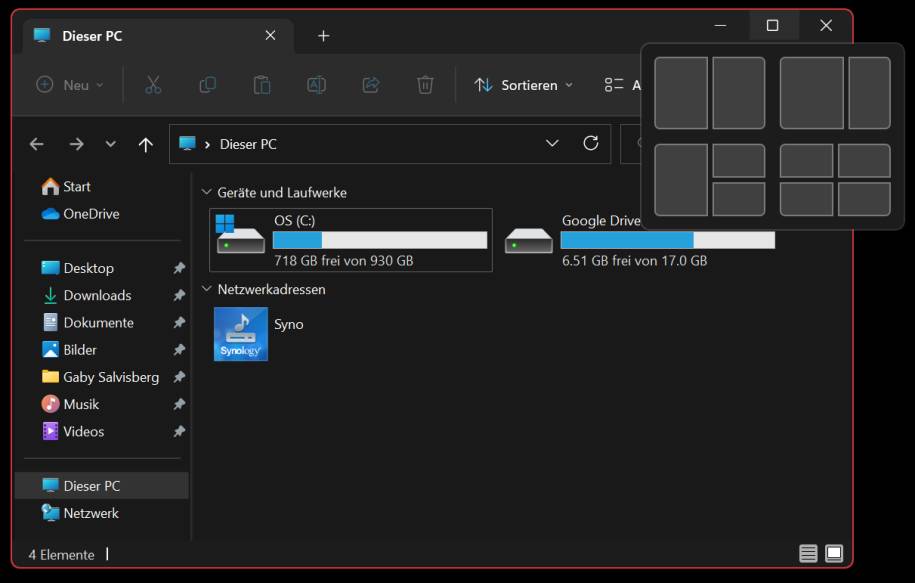
Task: Open the OS (C:) drive
Action: tap(351, 240)
